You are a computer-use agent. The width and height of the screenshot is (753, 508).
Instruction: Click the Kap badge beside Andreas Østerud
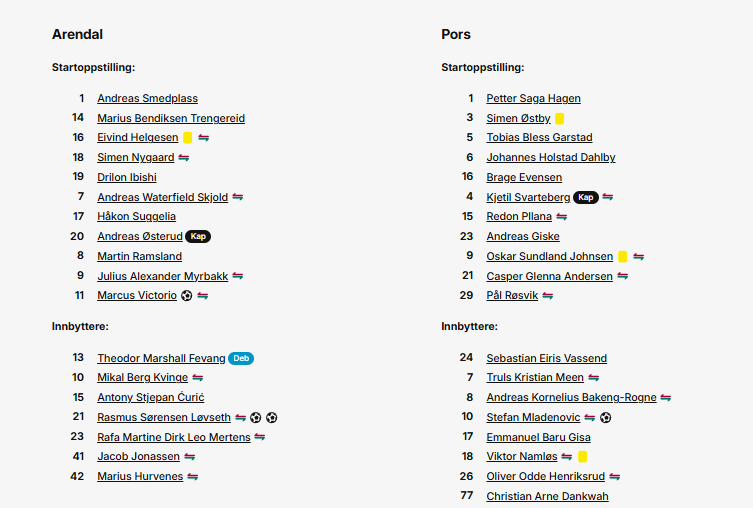pos(198,236)
